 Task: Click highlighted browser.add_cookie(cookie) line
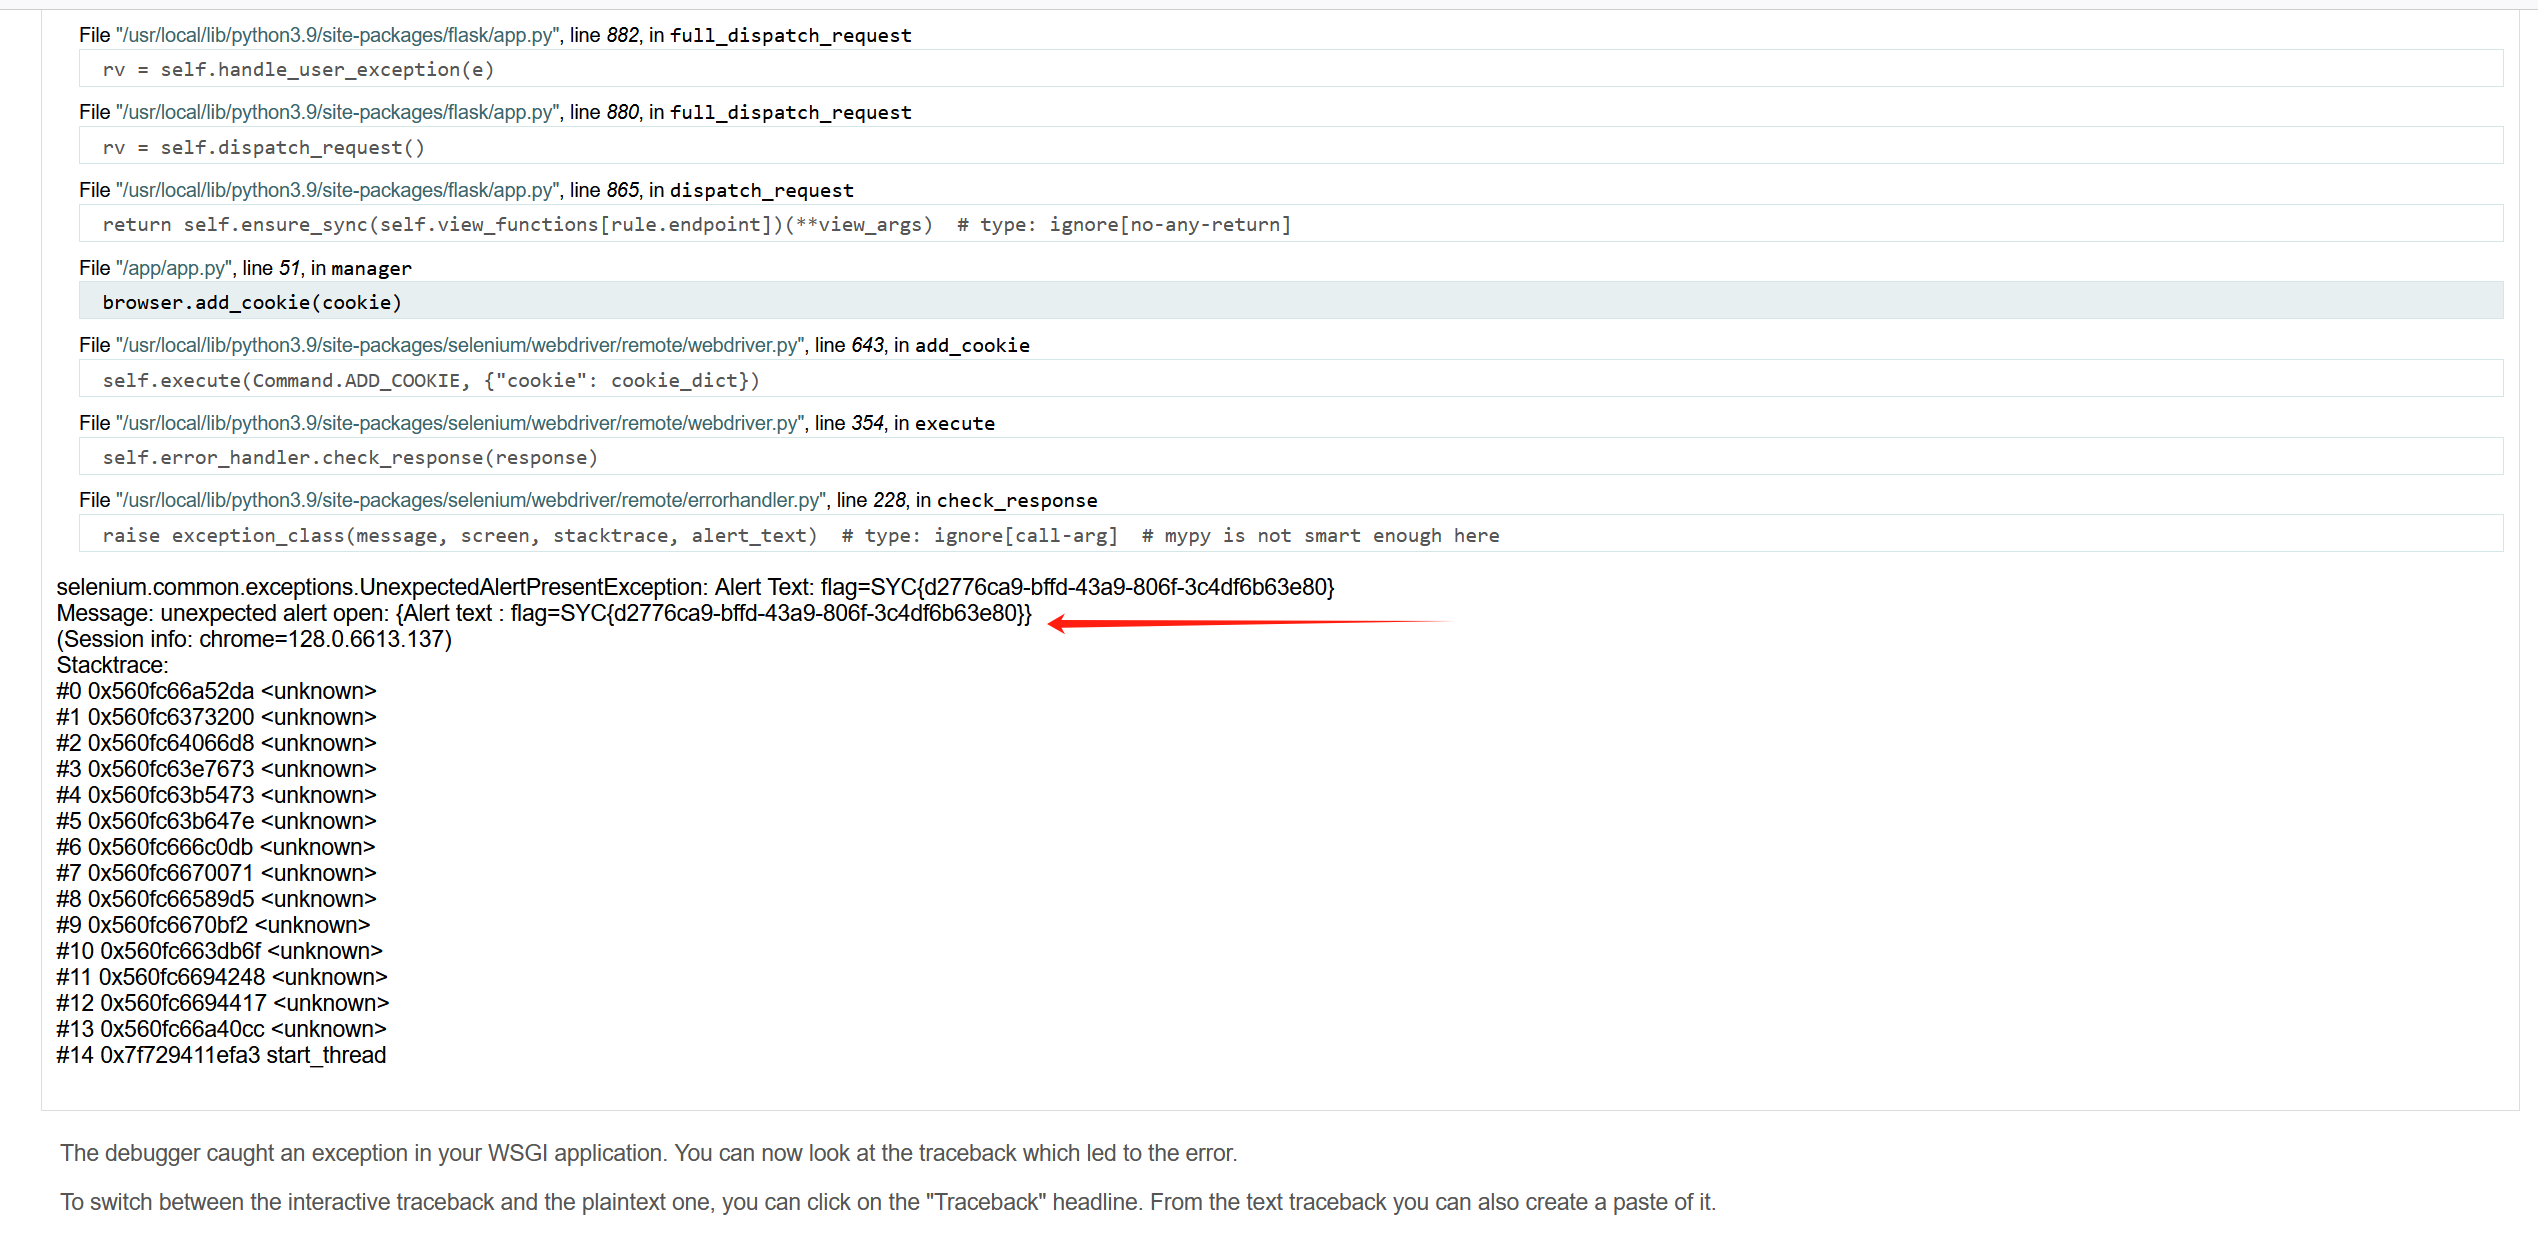coord(252,302)
